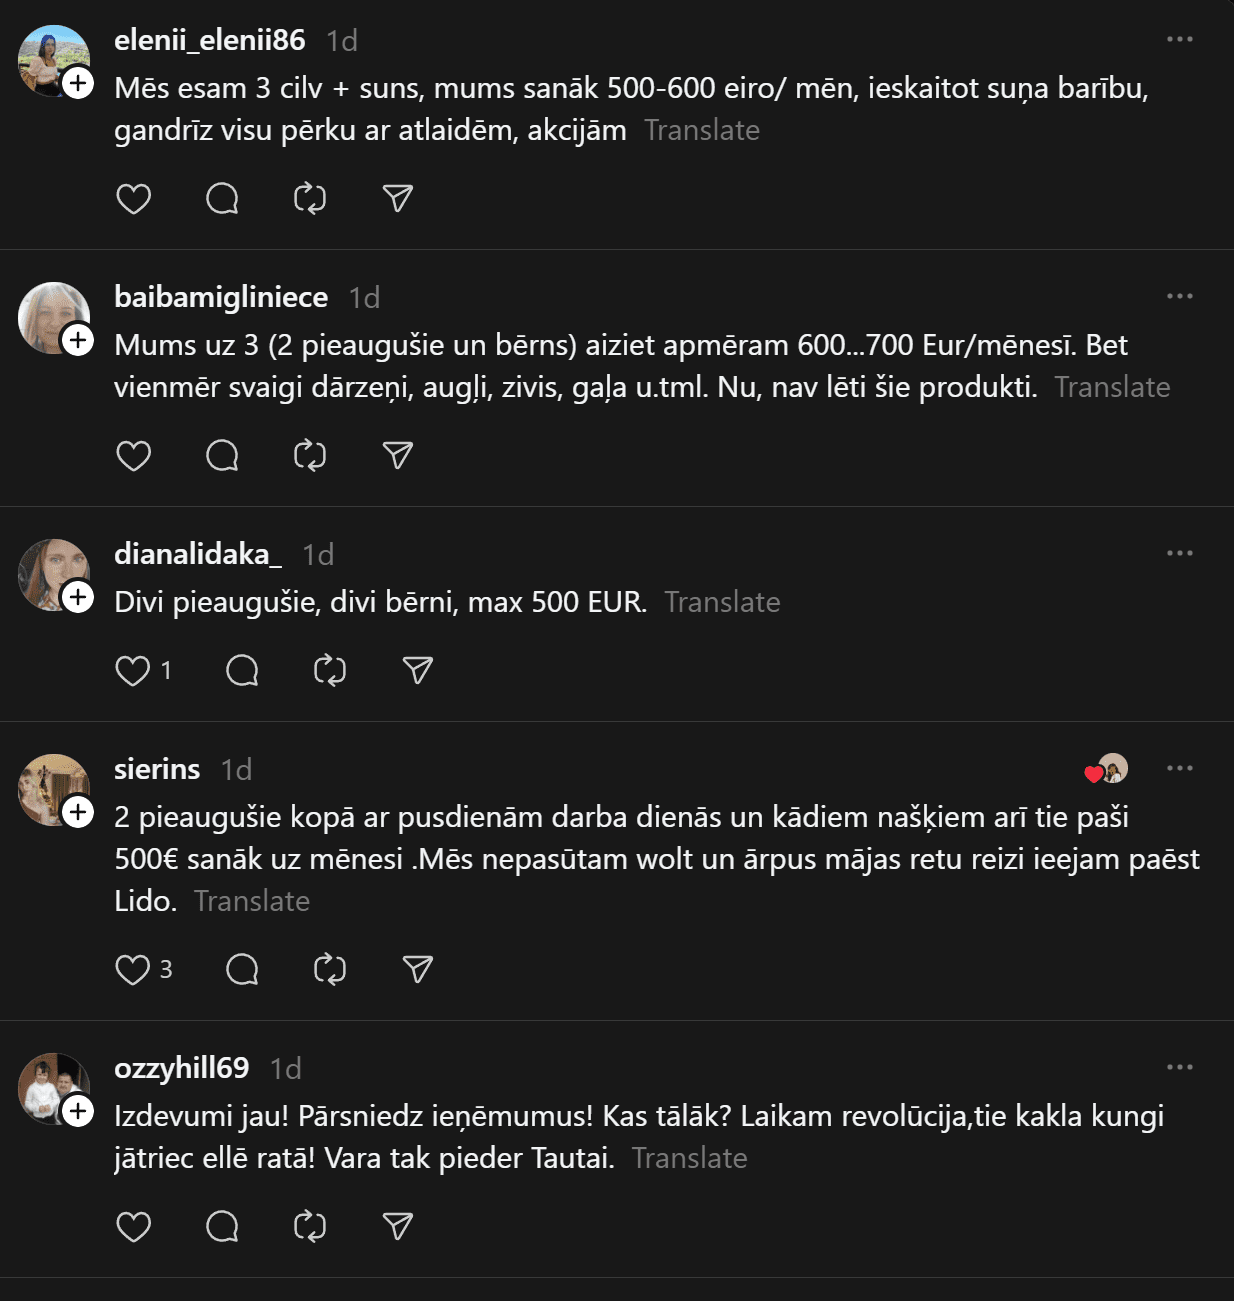This screenshot has height=1301, width=1234.
Task: Translate ozzyhill69's comment
Action: click(x=689, y=1158)
